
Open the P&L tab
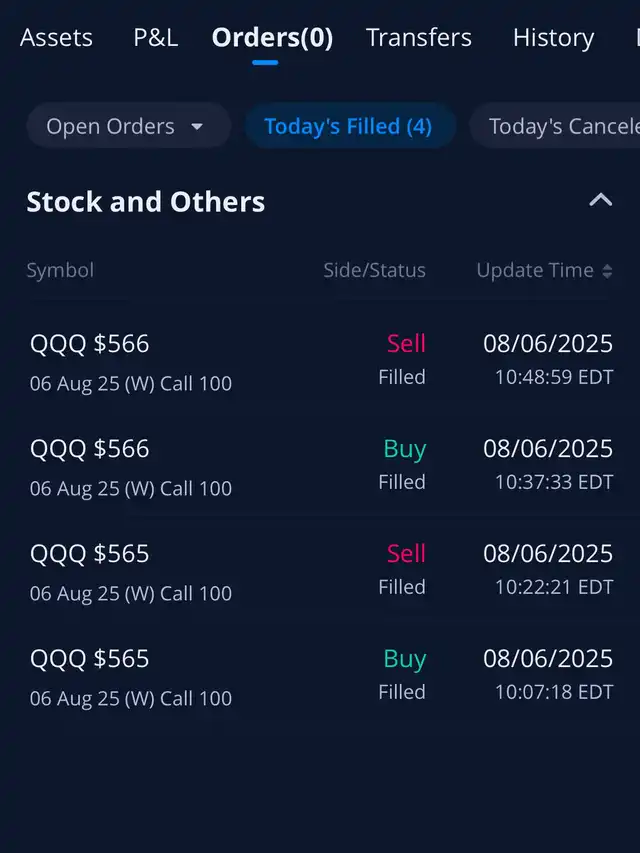pos(155,38)
